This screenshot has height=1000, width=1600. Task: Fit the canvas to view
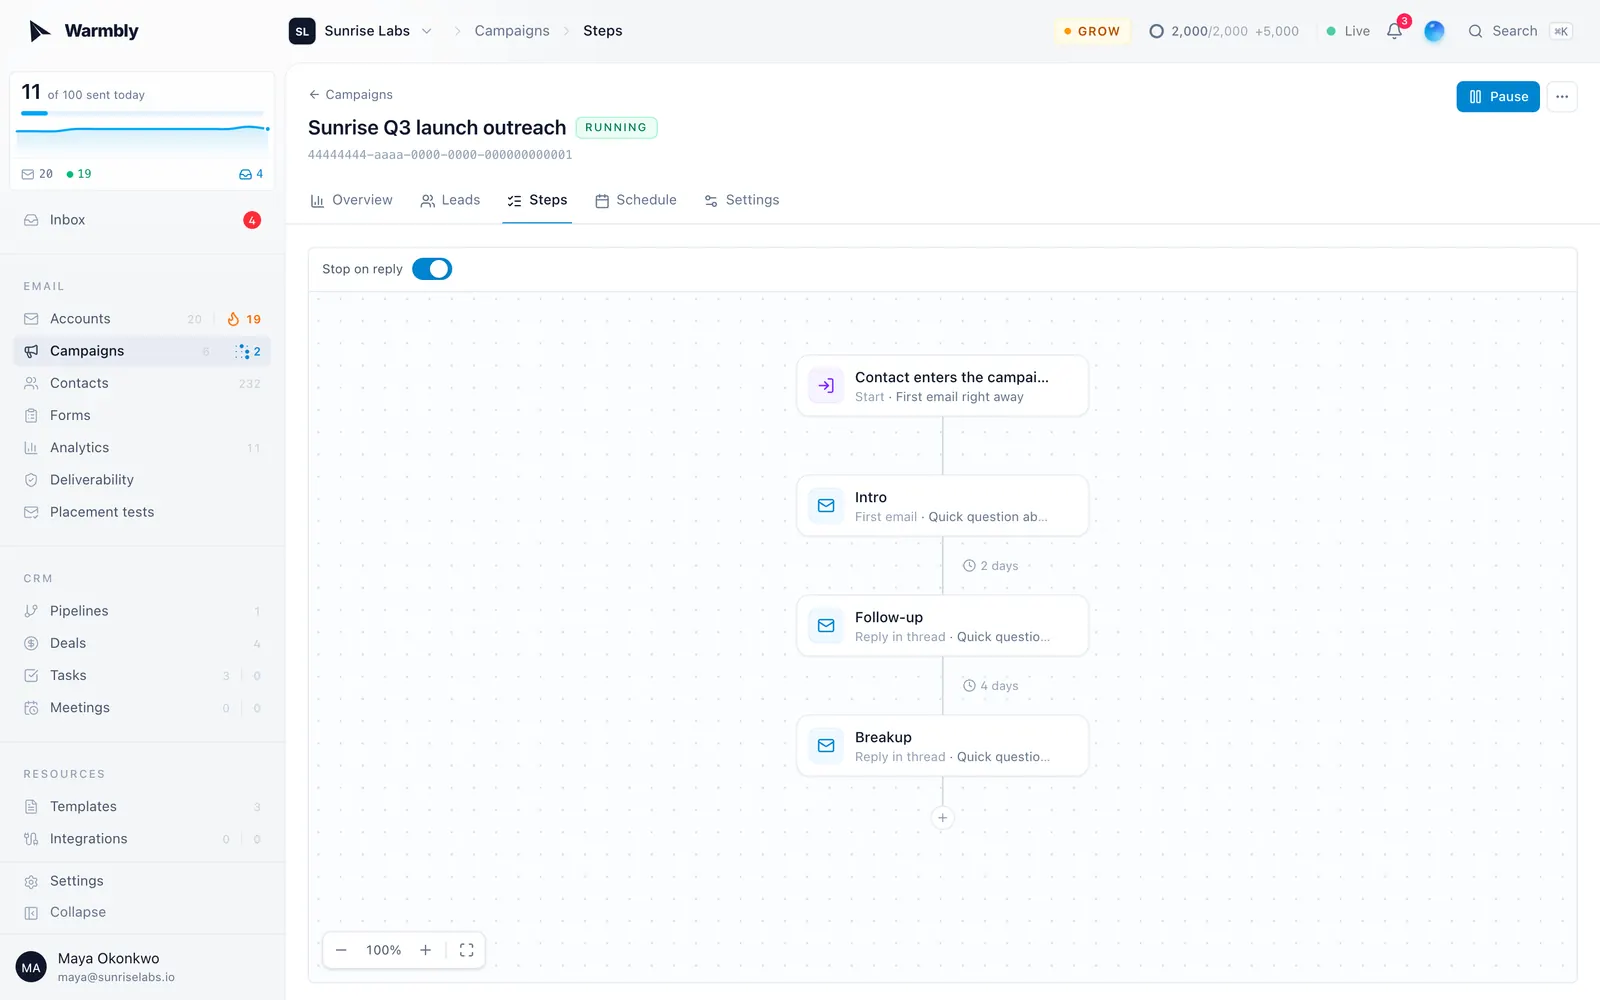point(466,950)
